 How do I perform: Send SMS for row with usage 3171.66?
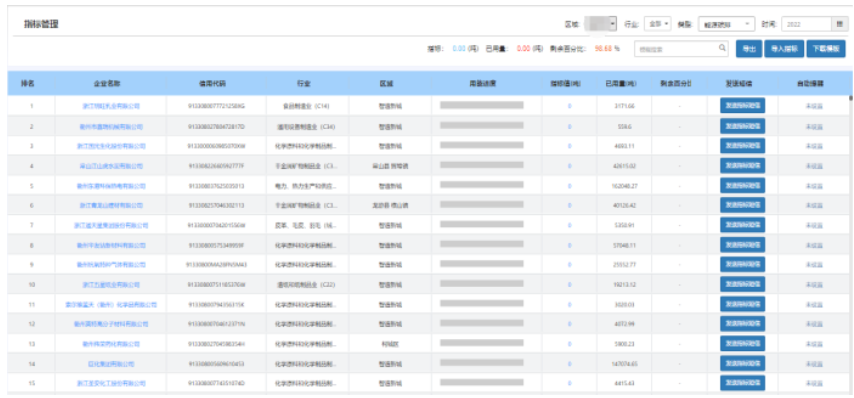[742, 106]
